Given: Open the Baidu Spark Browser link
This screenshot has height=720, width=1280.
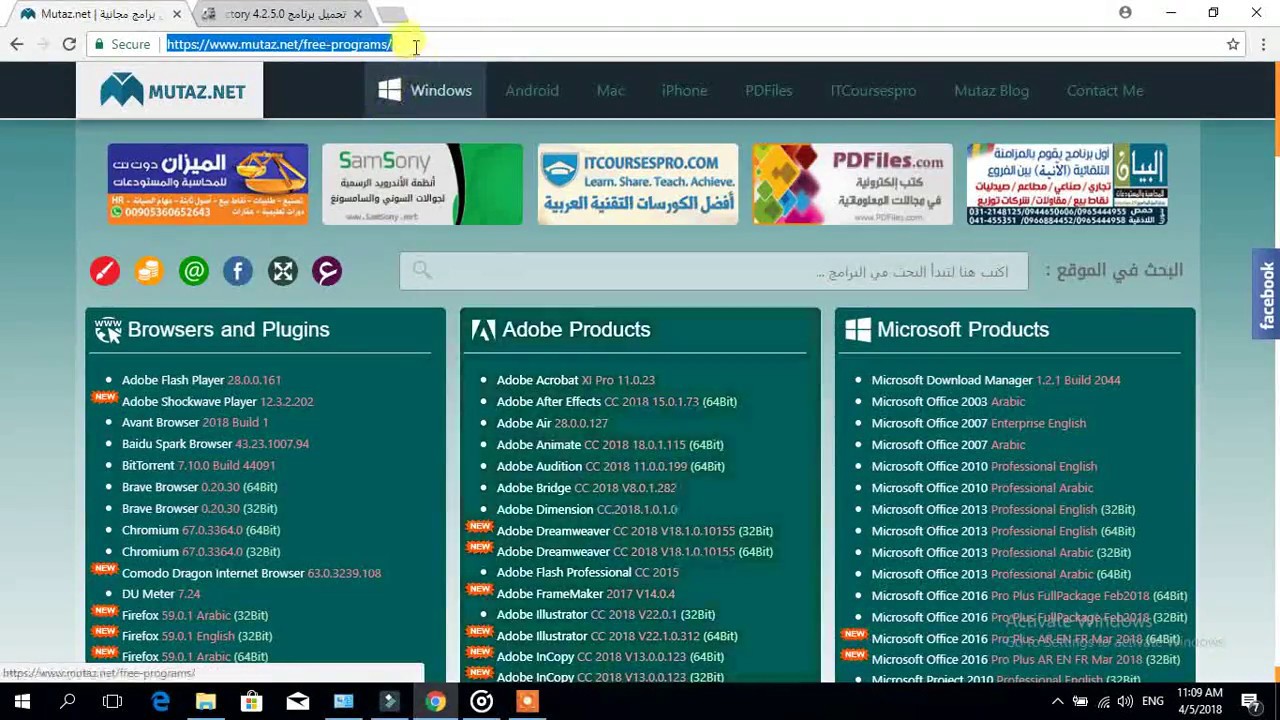Looking at the screenshot, I should pyautogui.click(x=215, y=444).
